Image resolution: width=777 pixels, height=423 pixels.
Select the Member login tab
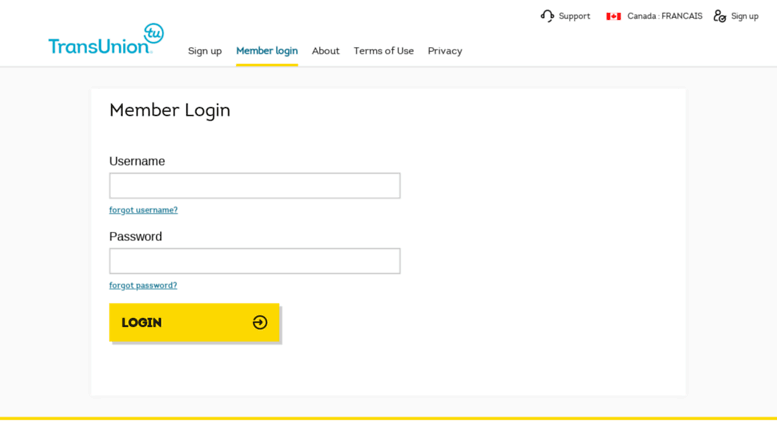click(267, 51)
